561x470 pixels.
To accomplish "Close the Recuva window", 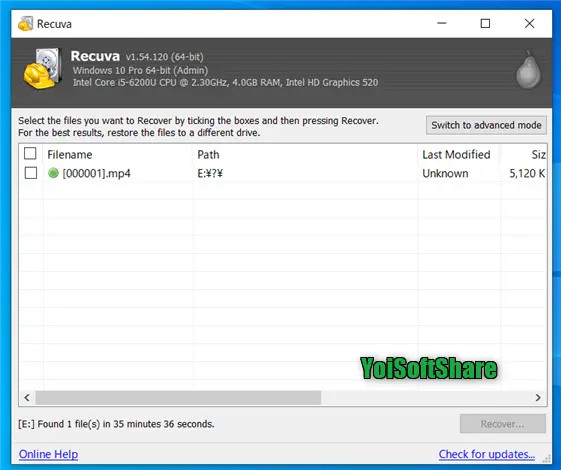I will click(530, 24).
